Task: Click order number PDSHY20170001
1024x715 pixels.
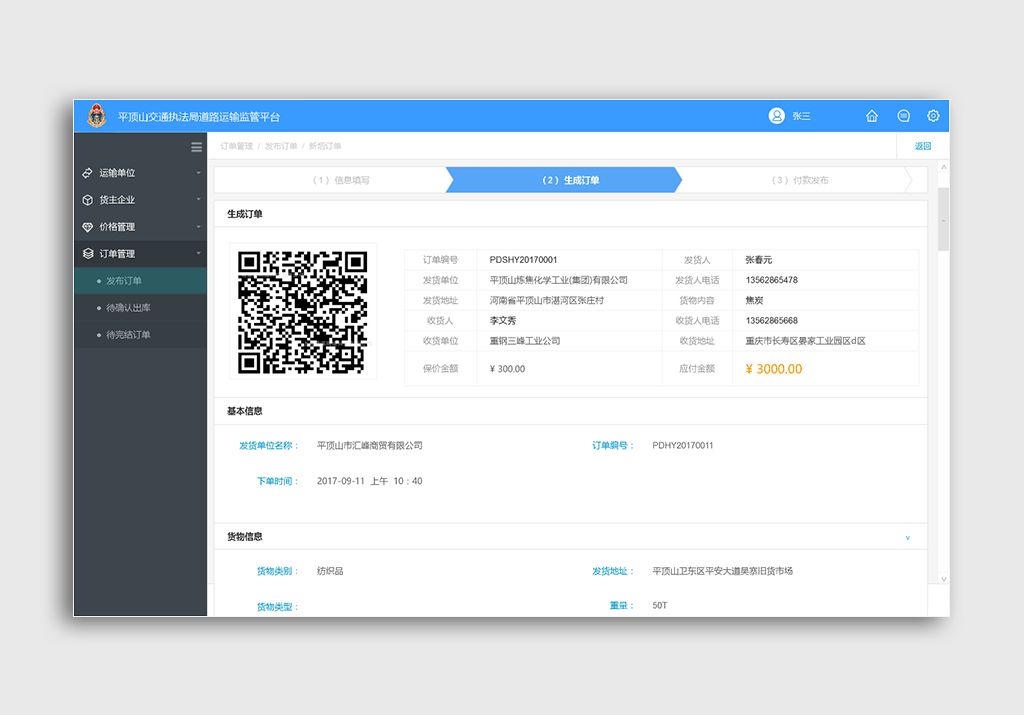Action: pos(523,260)
